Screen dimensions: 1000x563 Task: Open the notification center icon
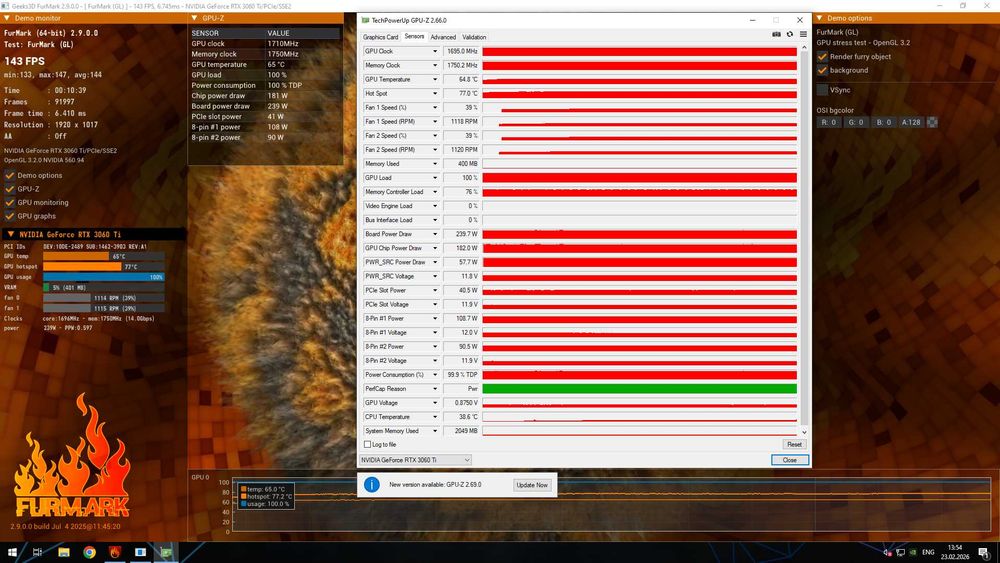tap(985, 552)
